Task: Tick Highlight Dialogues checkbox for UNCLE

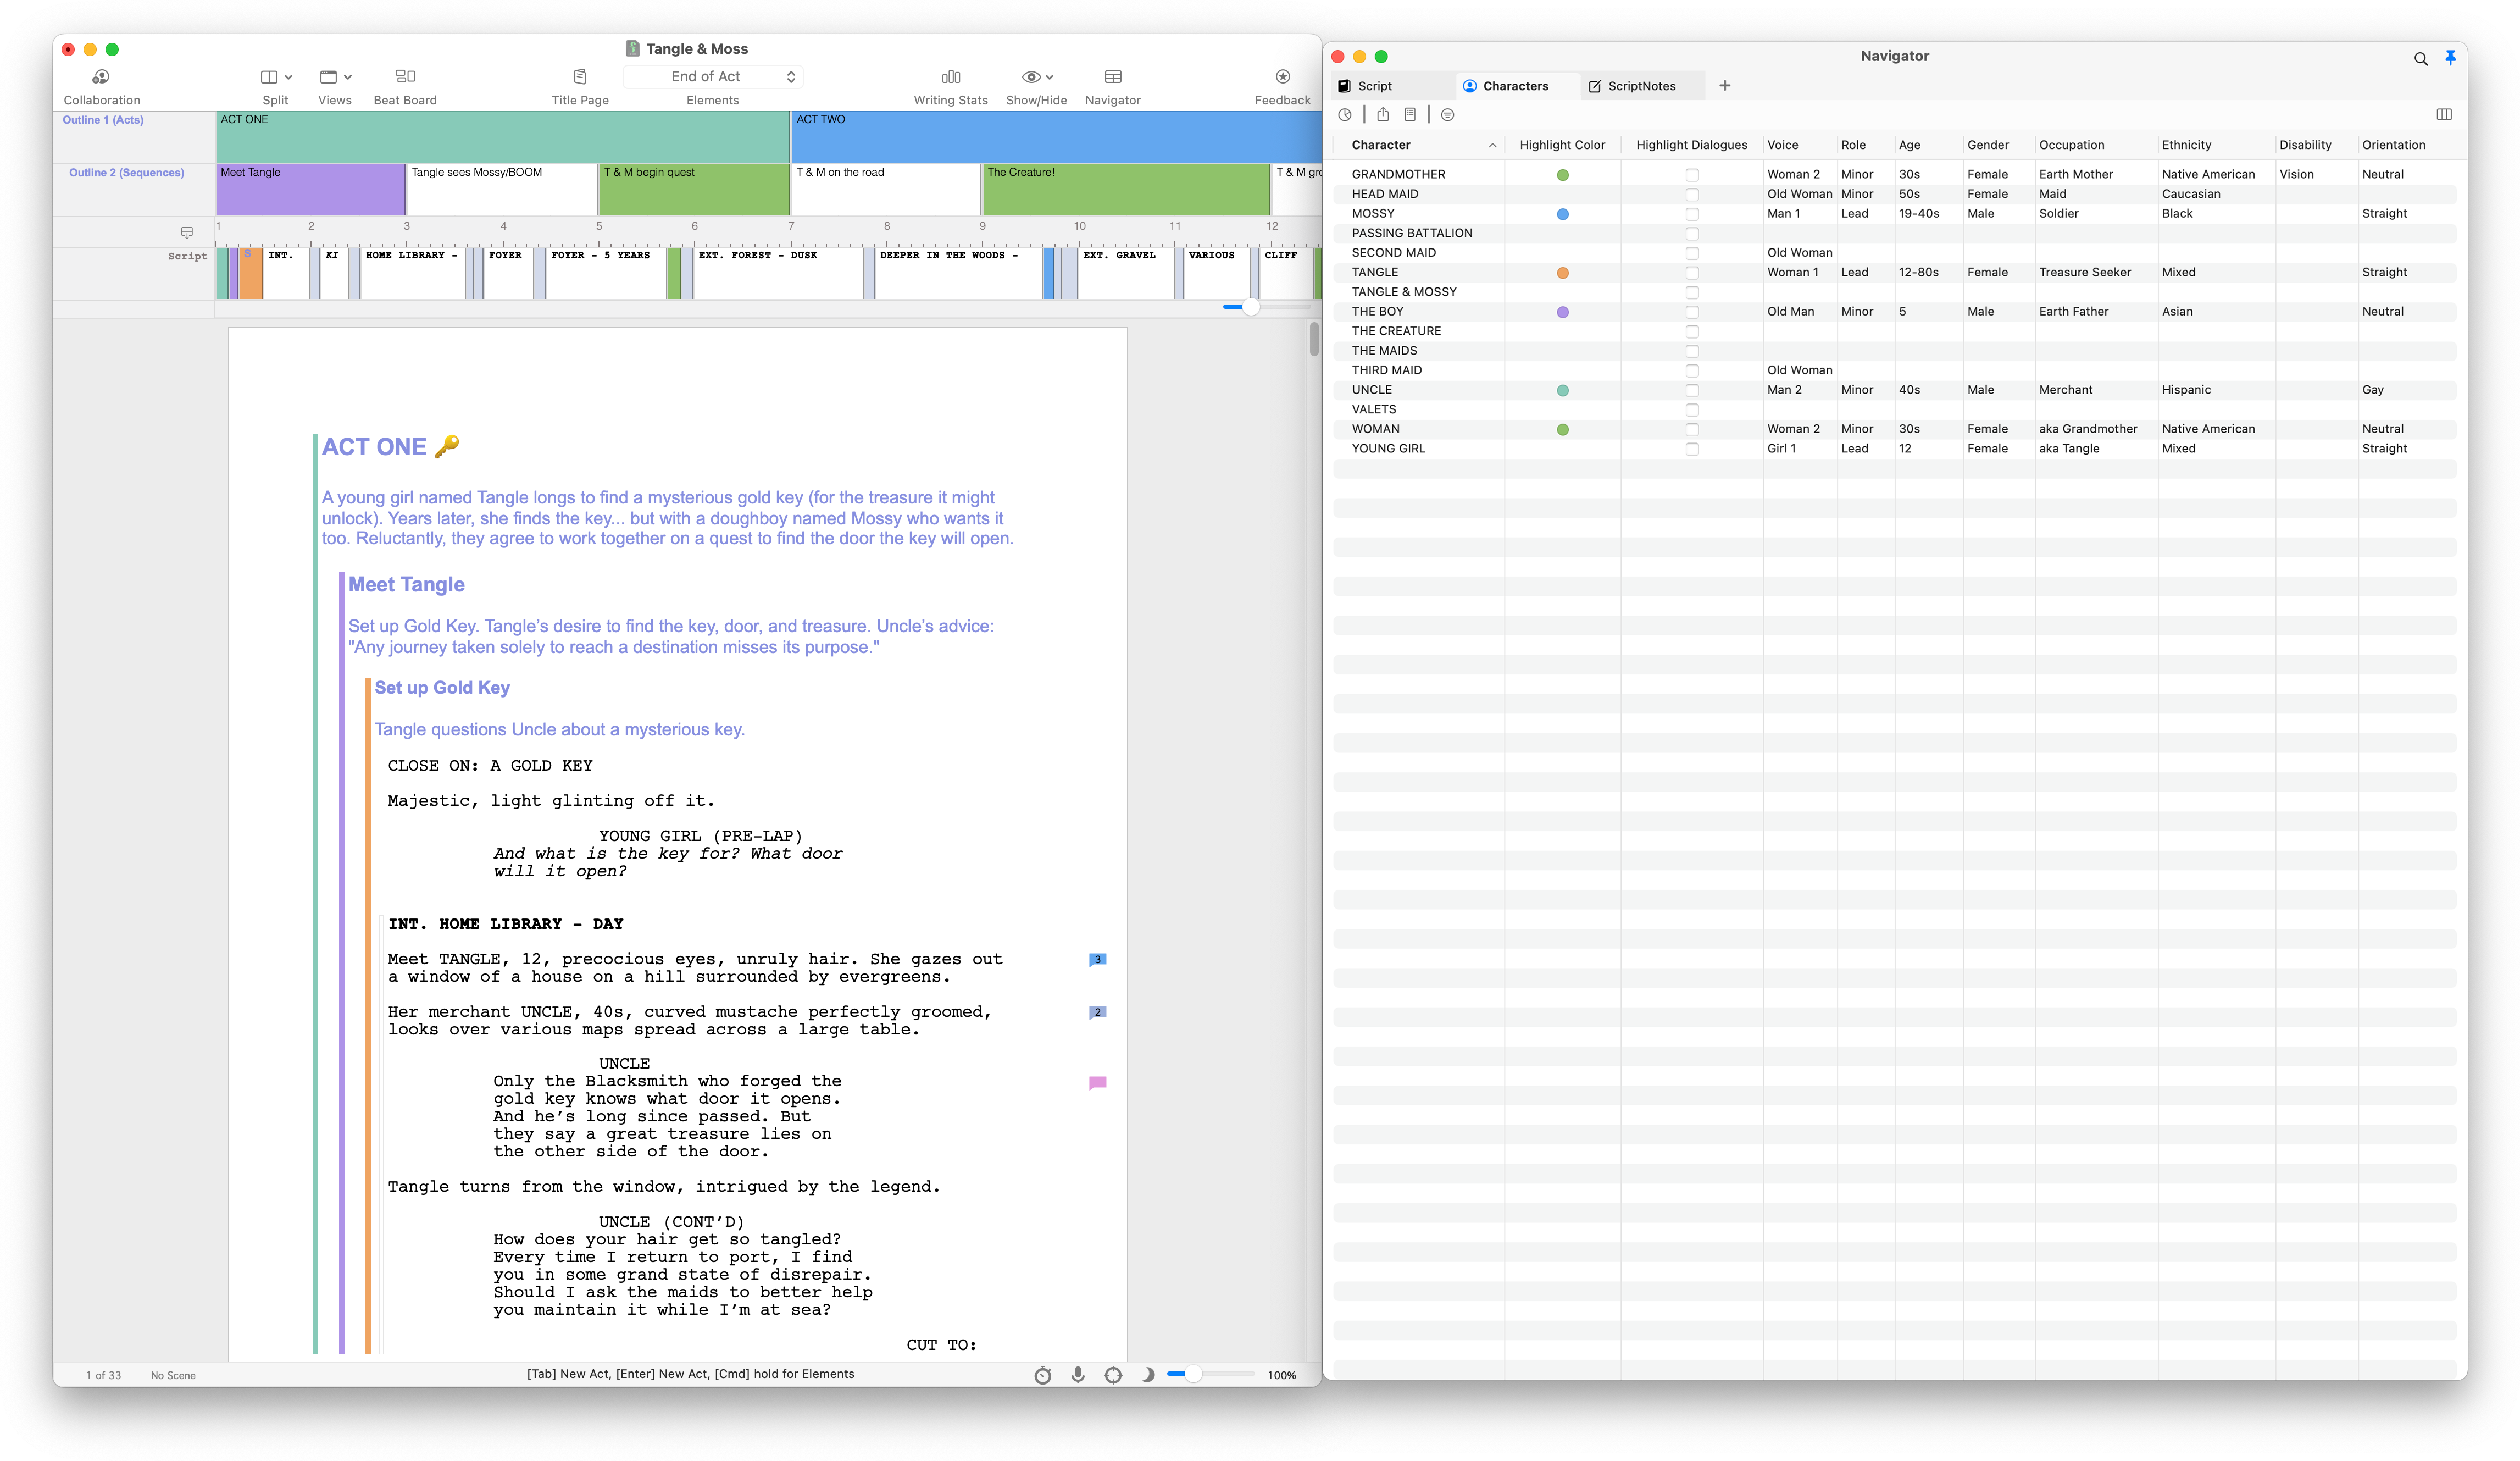Action: [1692, 391]
